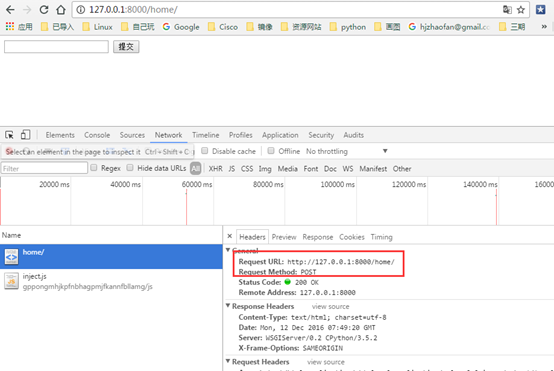Filter requests by Media

(288, 169)
